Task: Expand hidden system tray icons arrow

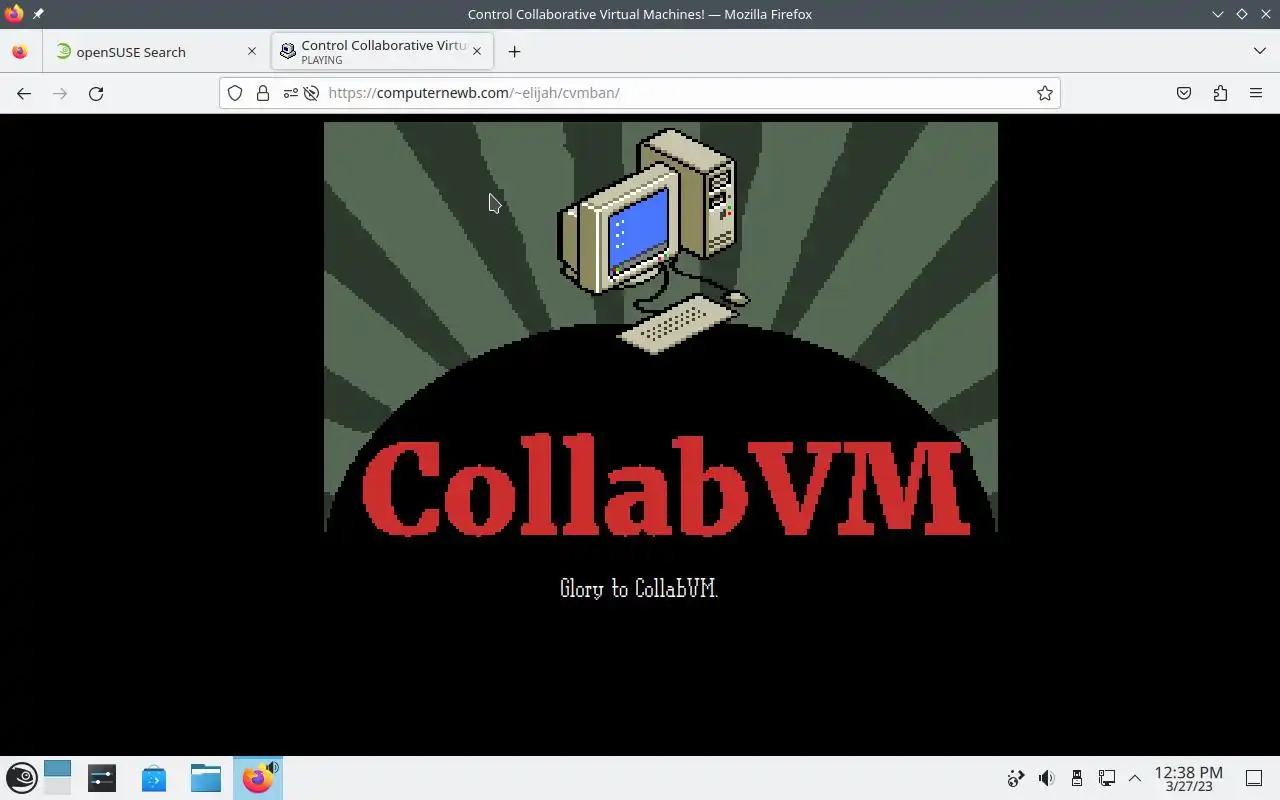Action: (x=1135, y=778)
